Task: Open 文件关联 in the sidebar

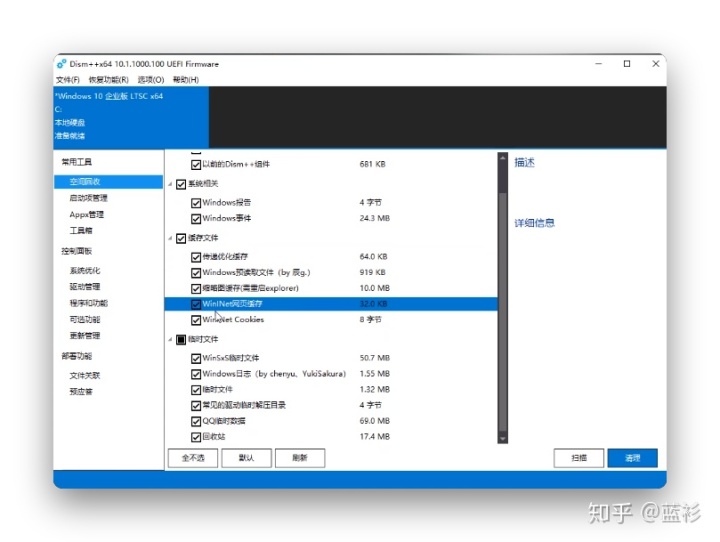Action: pos(84,375)
